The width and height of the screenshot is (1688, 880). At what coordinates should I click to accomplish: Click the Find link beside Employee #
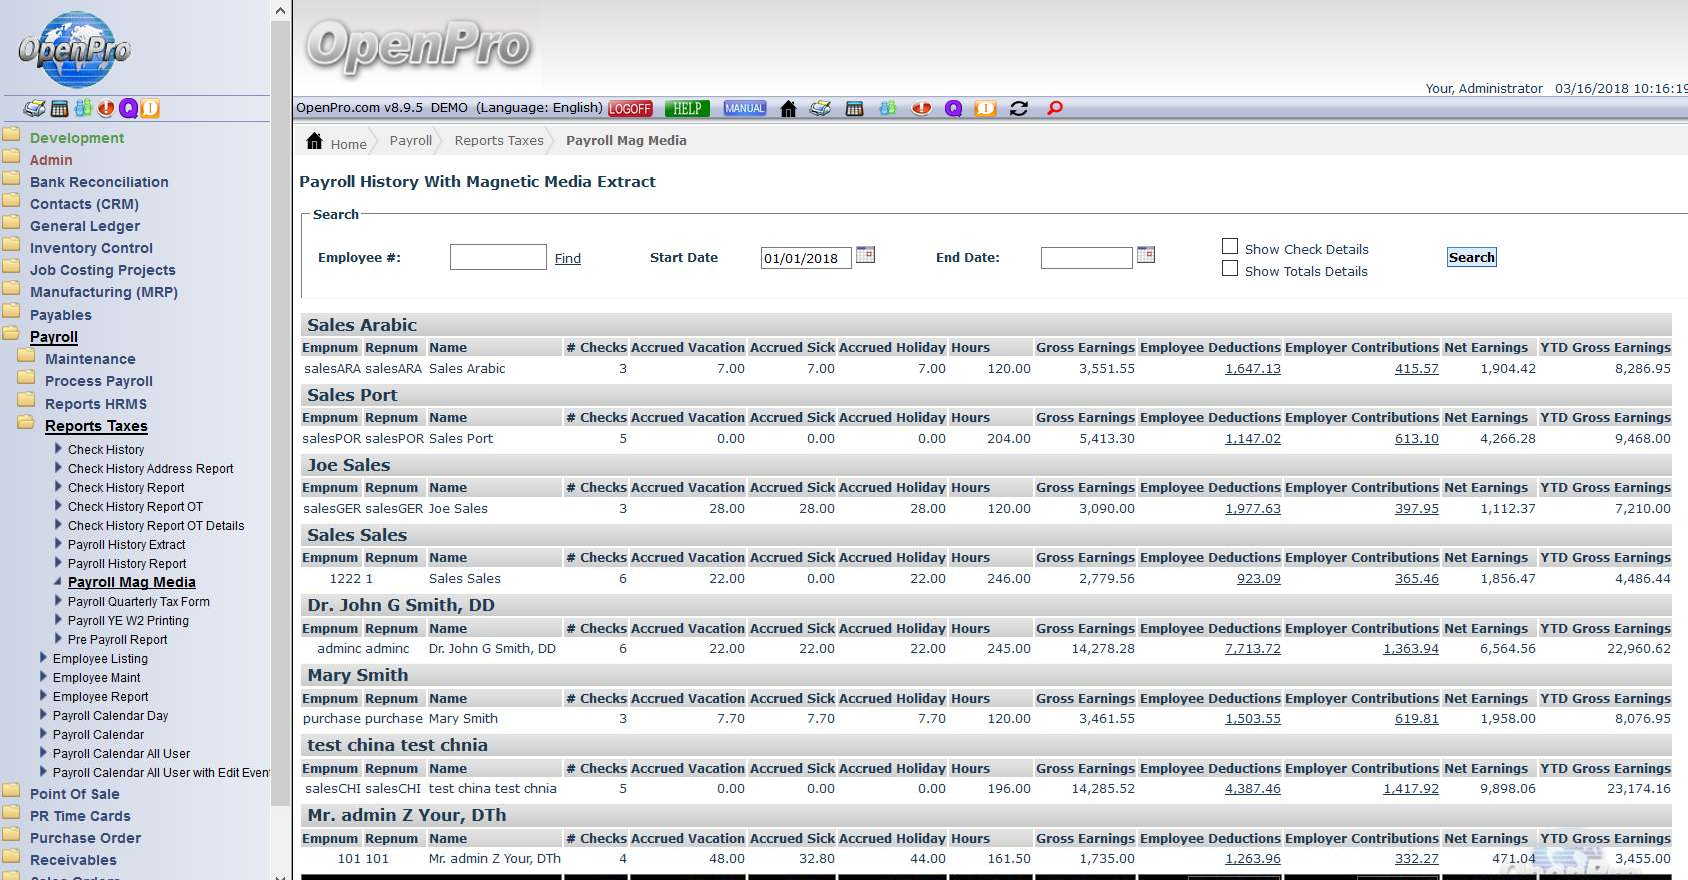(567, 259)
